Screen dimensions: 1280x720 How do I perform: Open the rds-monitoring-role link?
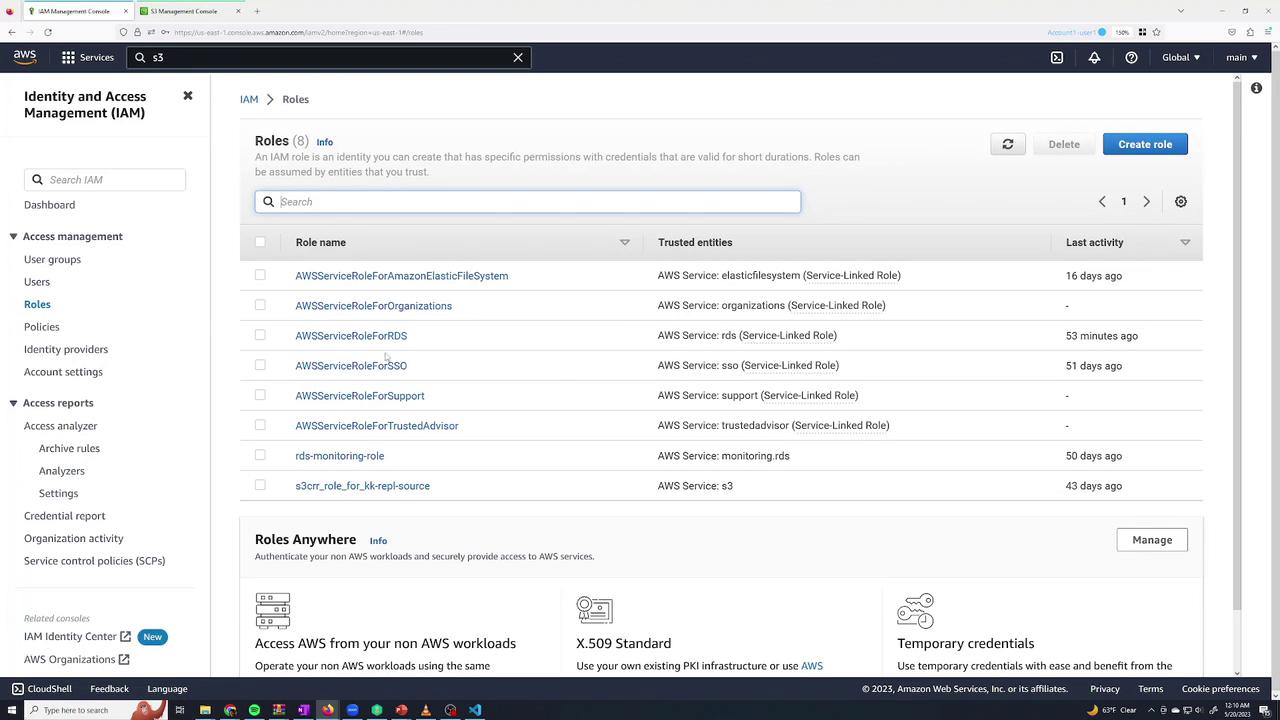[x=340, y=456]
